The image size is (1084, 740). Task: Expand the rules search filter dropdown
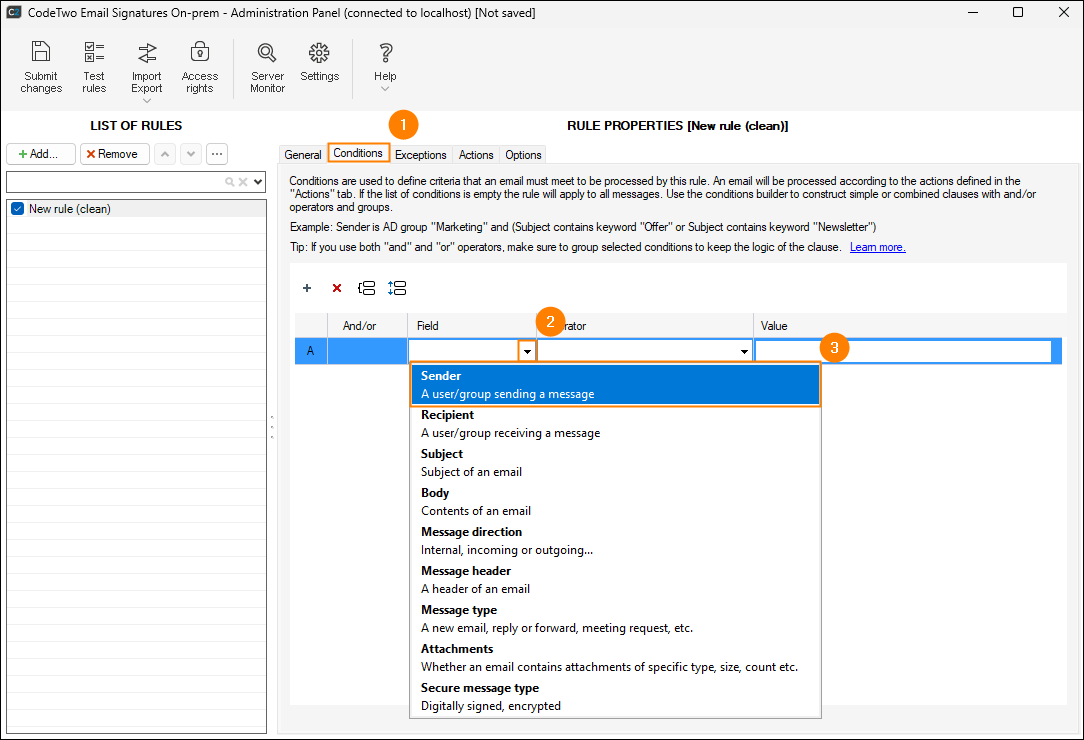click(258, 182)
